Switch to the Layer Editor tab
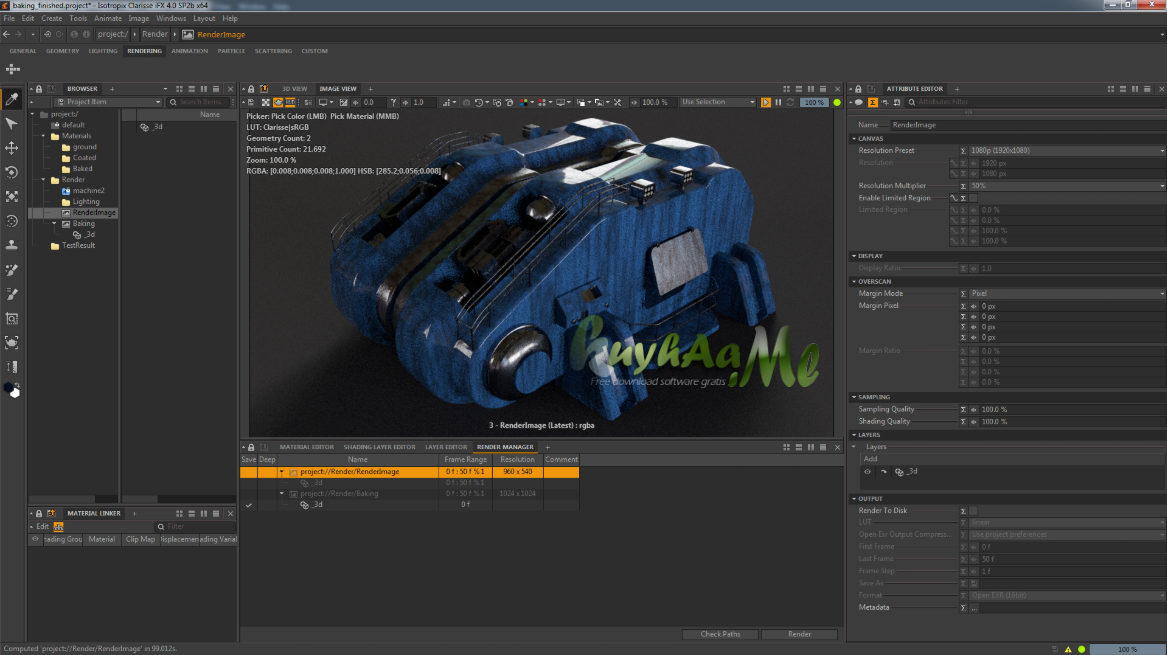The image size is (1167, 655). (446, 447)
